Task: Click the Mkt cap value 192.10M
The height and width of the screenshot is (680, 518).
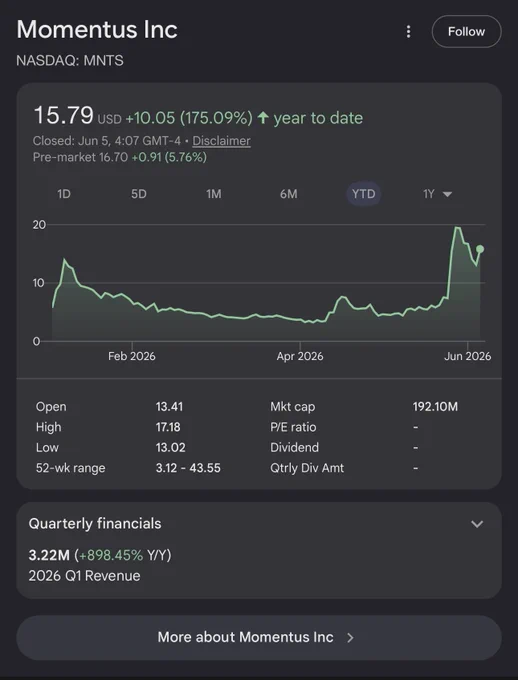Action: (x=435, y=407)
